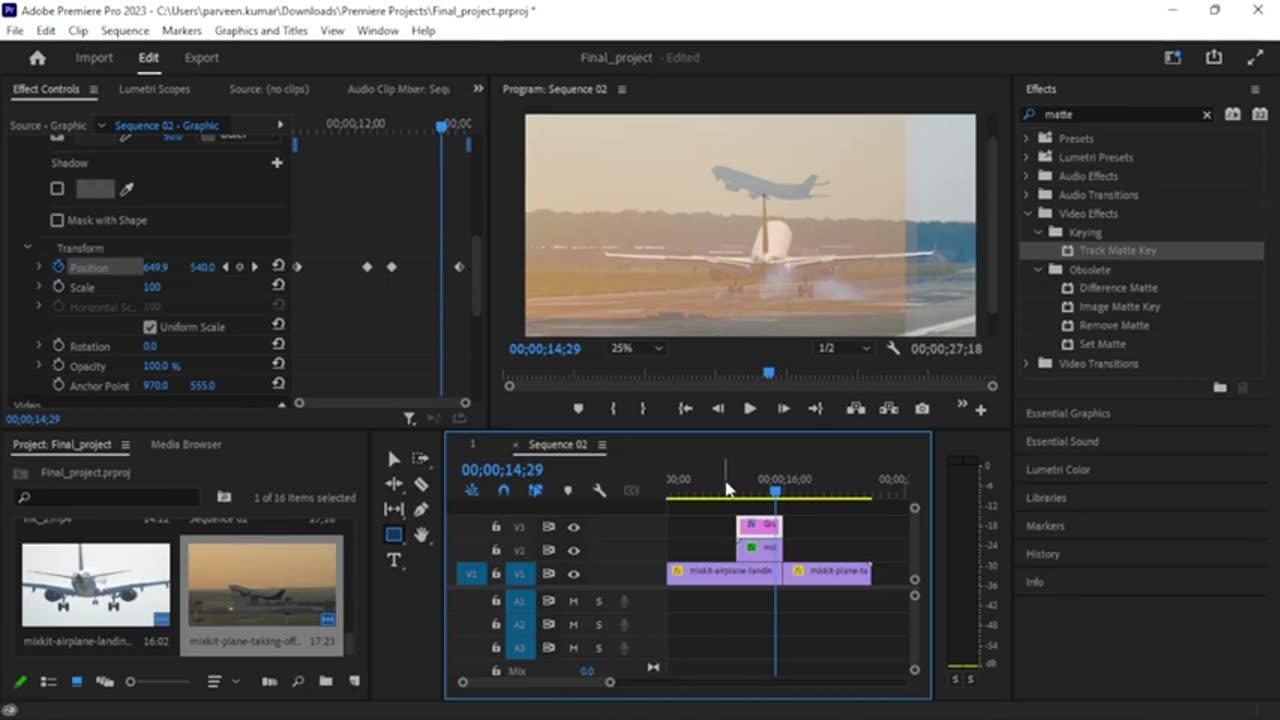
Task: Select the Type tool
Action: [x=393, y=559]
